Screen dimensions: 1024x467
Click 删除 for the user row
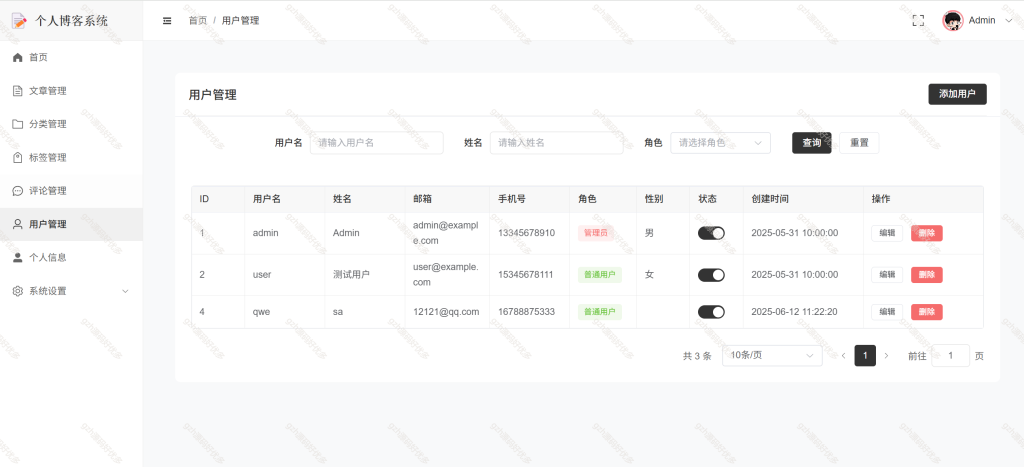pos(927,275)
